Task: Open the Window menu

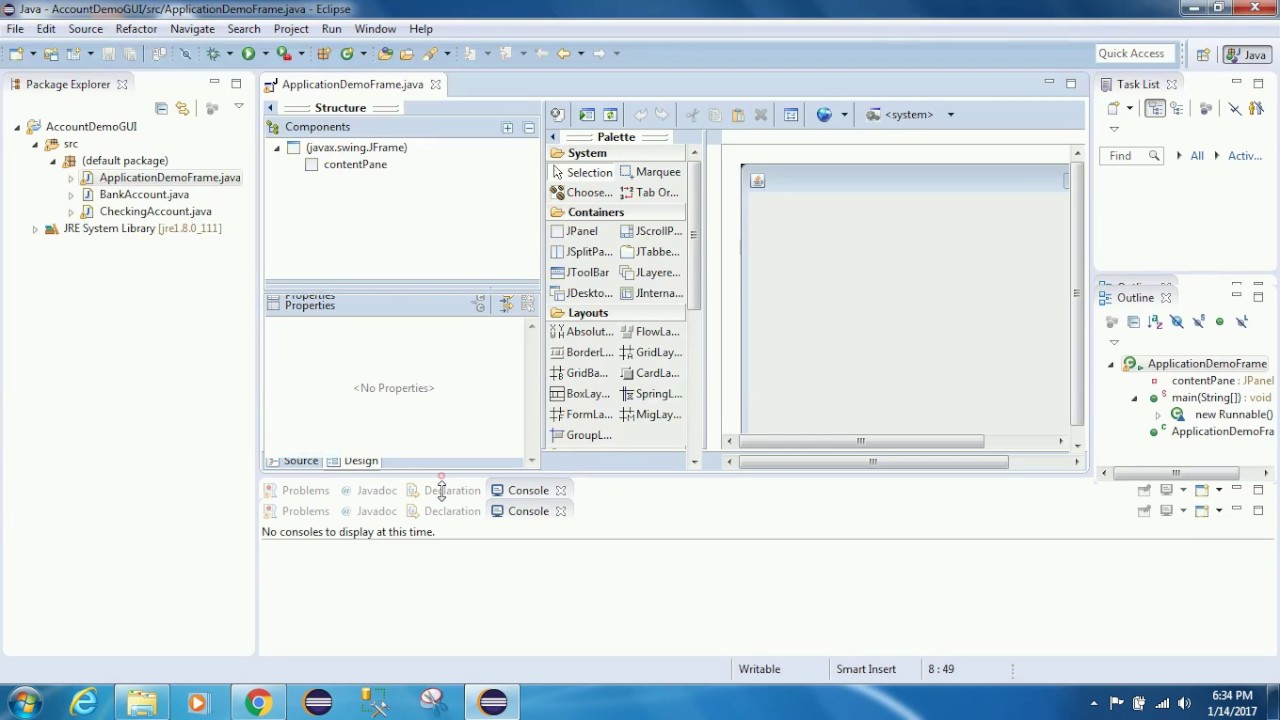Action: [375, 29]
